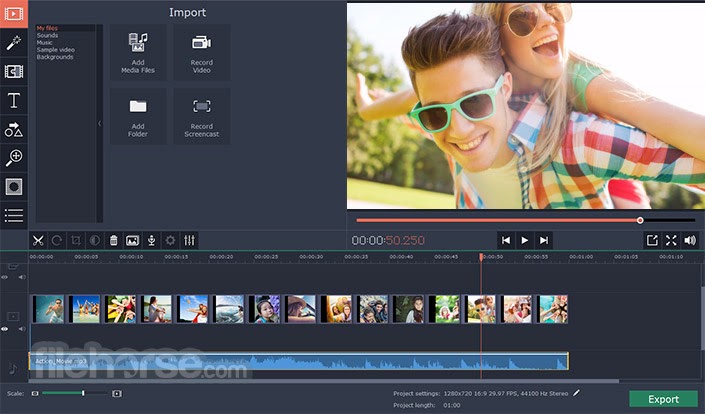The width and height of the screenshot is (705, 414).
Task: Click the green Export button
Action: [663, 399]
